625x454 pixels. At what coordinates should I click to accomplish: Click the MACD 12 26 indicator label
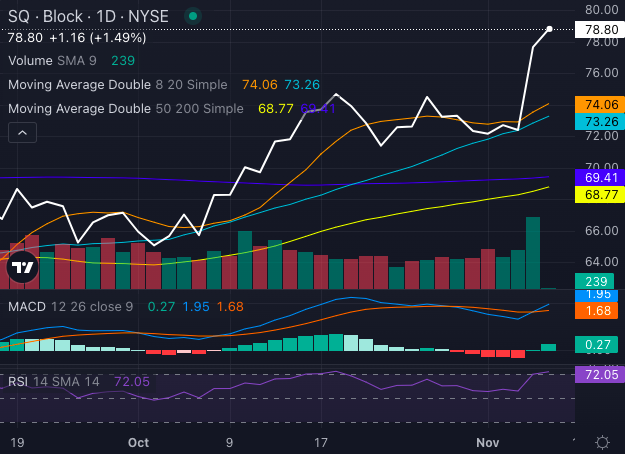70,306
